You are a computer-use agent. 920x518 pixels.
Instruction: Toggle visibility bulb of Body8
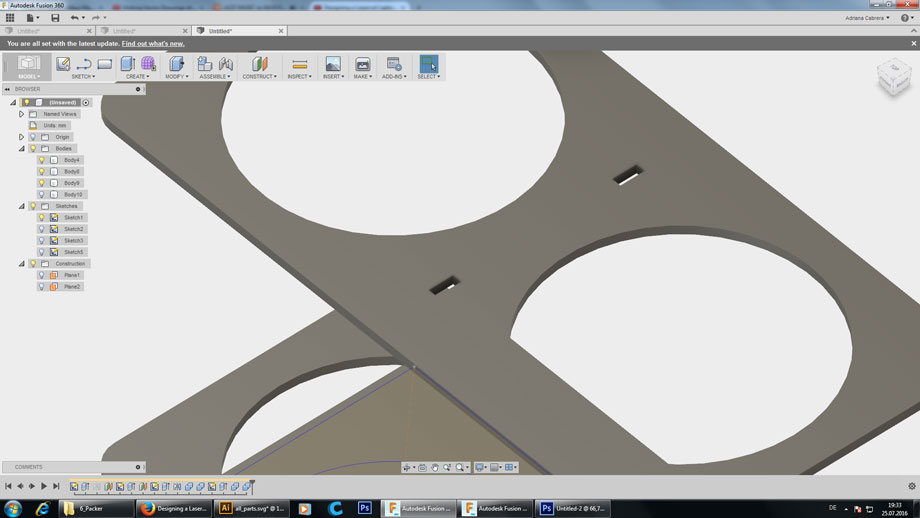click(42, 171)
